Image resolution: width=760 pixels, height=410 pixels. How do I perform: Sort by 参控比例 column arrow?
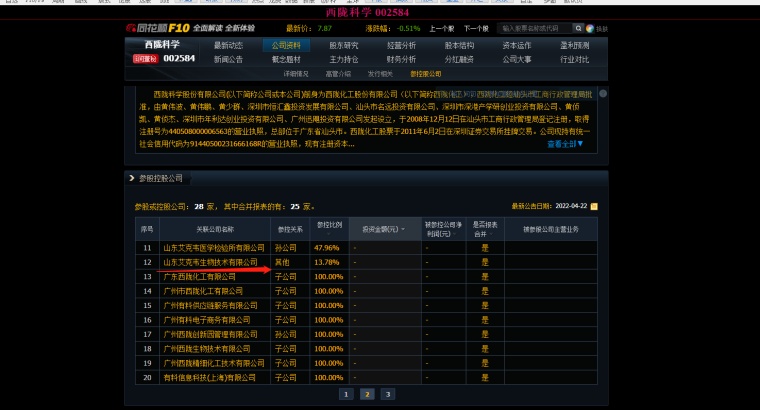pyautogui.click(x=329, y=234)
